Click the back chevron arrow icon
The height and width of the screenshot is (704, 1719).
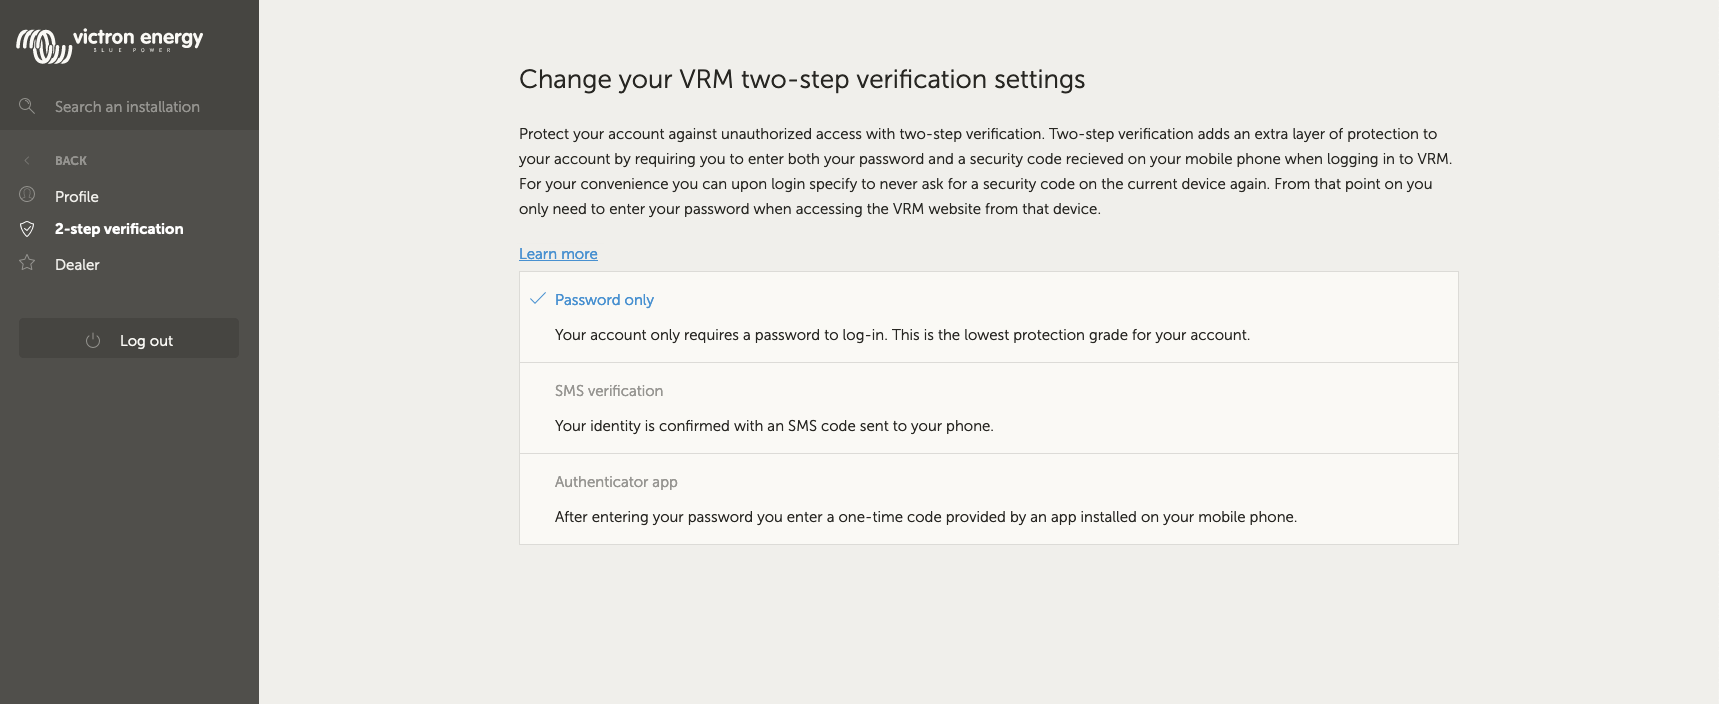27,160
